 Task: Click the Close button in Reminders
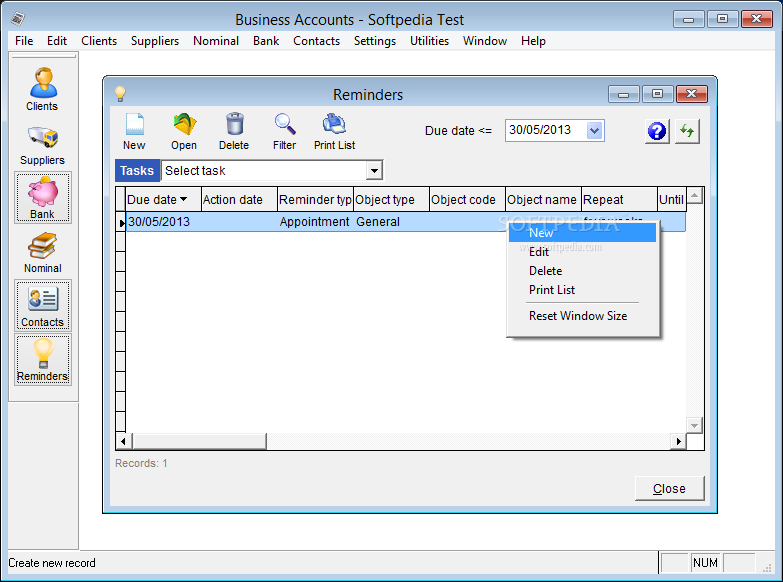click(x=669, y=488)
